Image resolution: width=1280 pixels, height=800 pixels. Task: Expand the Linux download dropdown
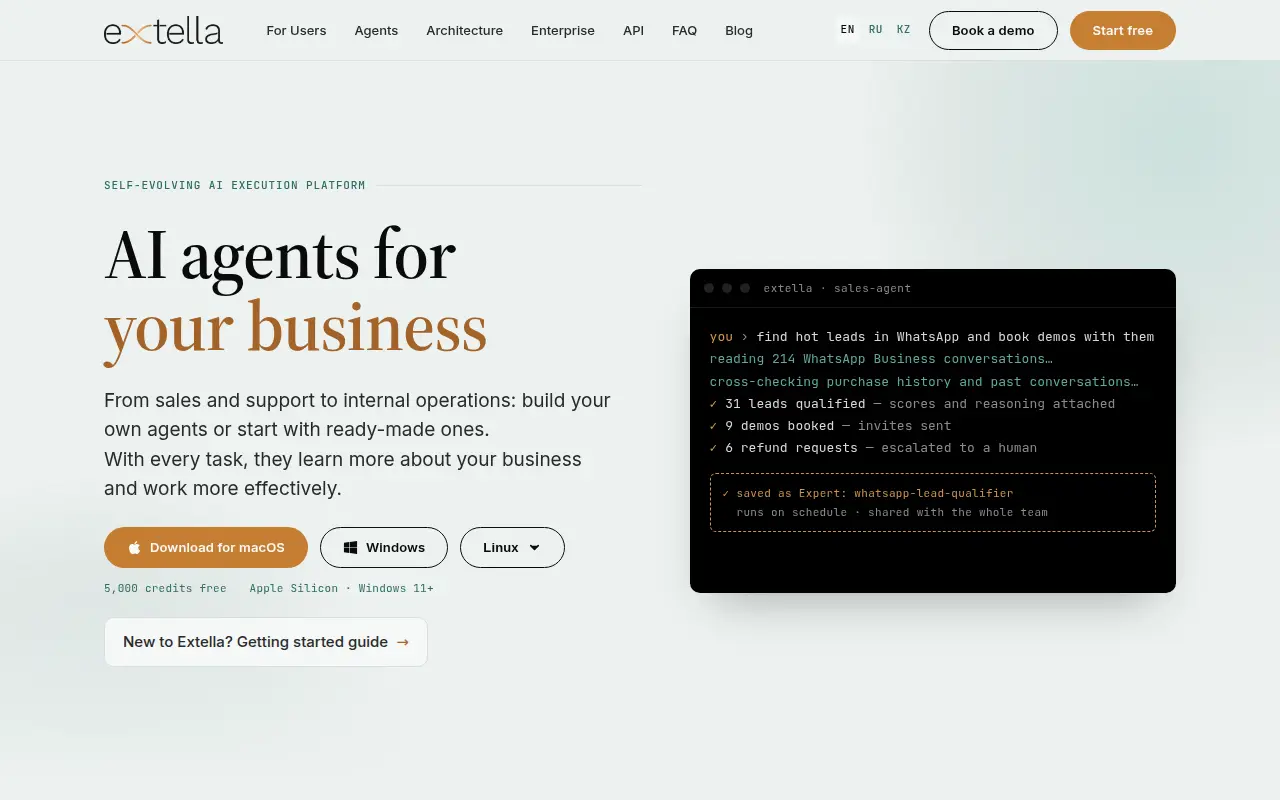(512, 548)
